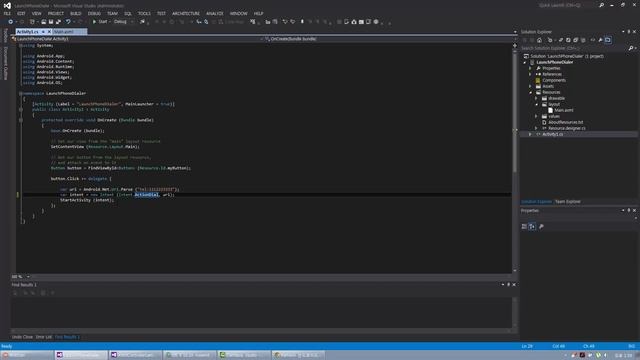This screenshot has width=640, height=360.
Task: Toggle Preview Selected Items in Solution Explorer
Action: point(608,40)
